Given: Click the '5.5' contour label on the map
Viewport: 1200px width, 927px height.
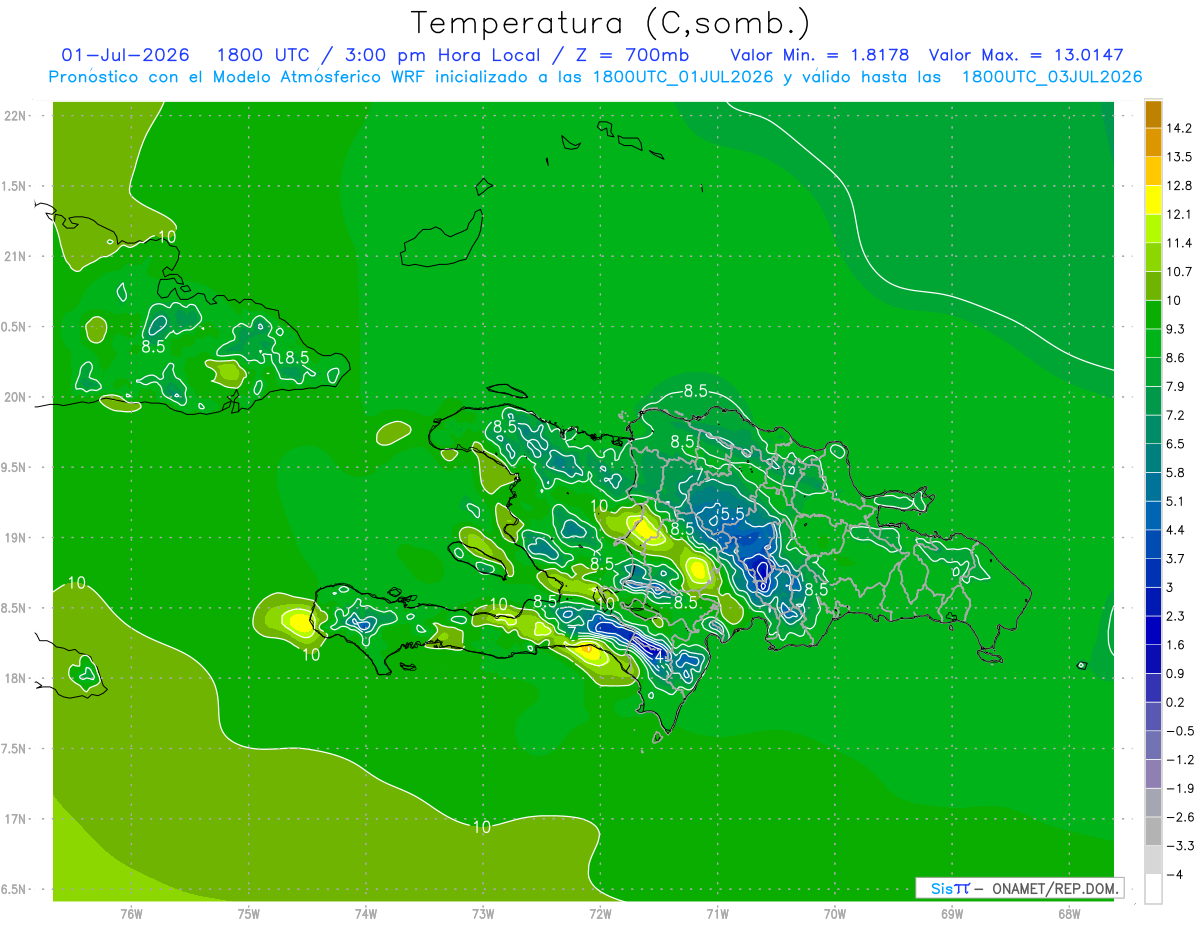Looking at the screenshot, I should coord(732,514).
